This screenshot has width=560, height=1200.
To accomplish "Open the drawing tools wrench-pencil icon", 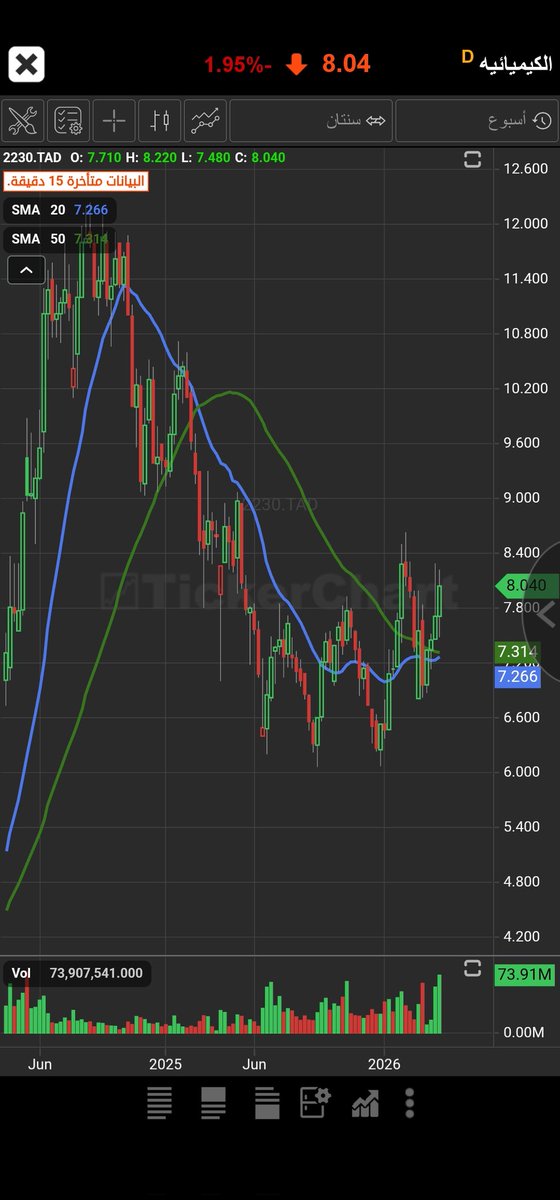I will pyautogui.click(x=22, y=120).
